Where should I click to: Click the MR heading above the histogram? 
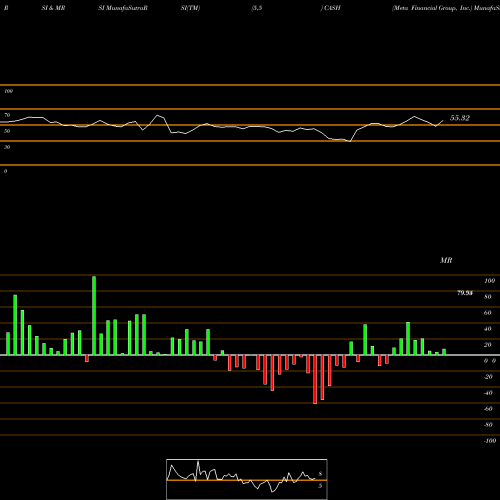pyautogui.click(x=446, y=260)
